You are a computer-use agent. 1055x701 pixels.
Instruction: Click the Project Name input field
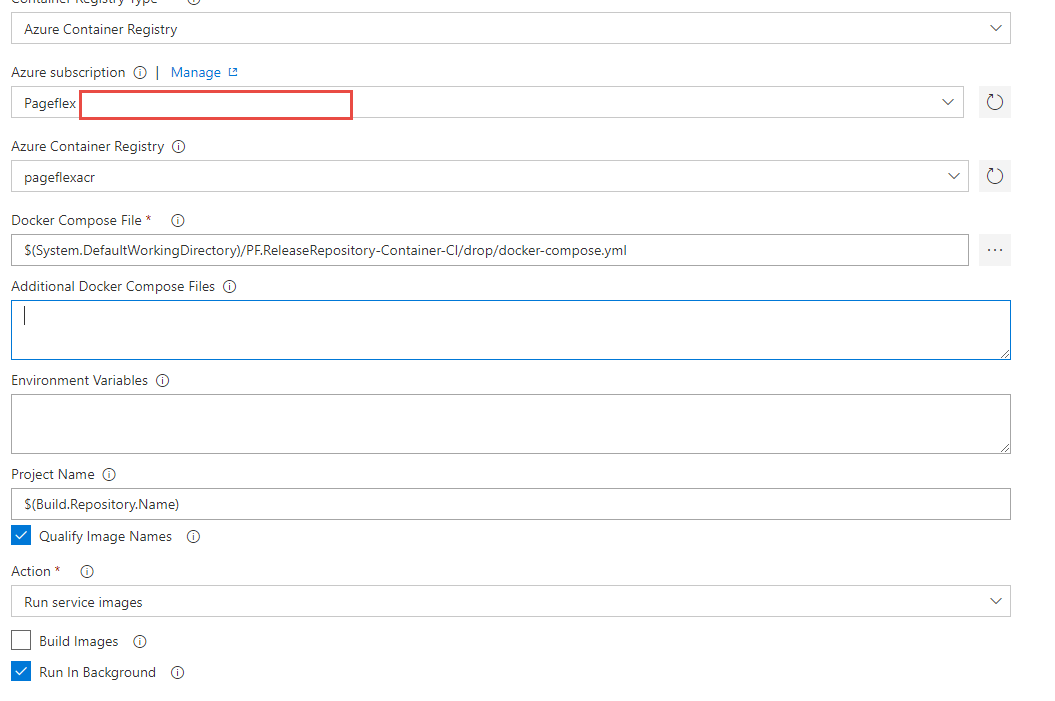tap(511, 504)
